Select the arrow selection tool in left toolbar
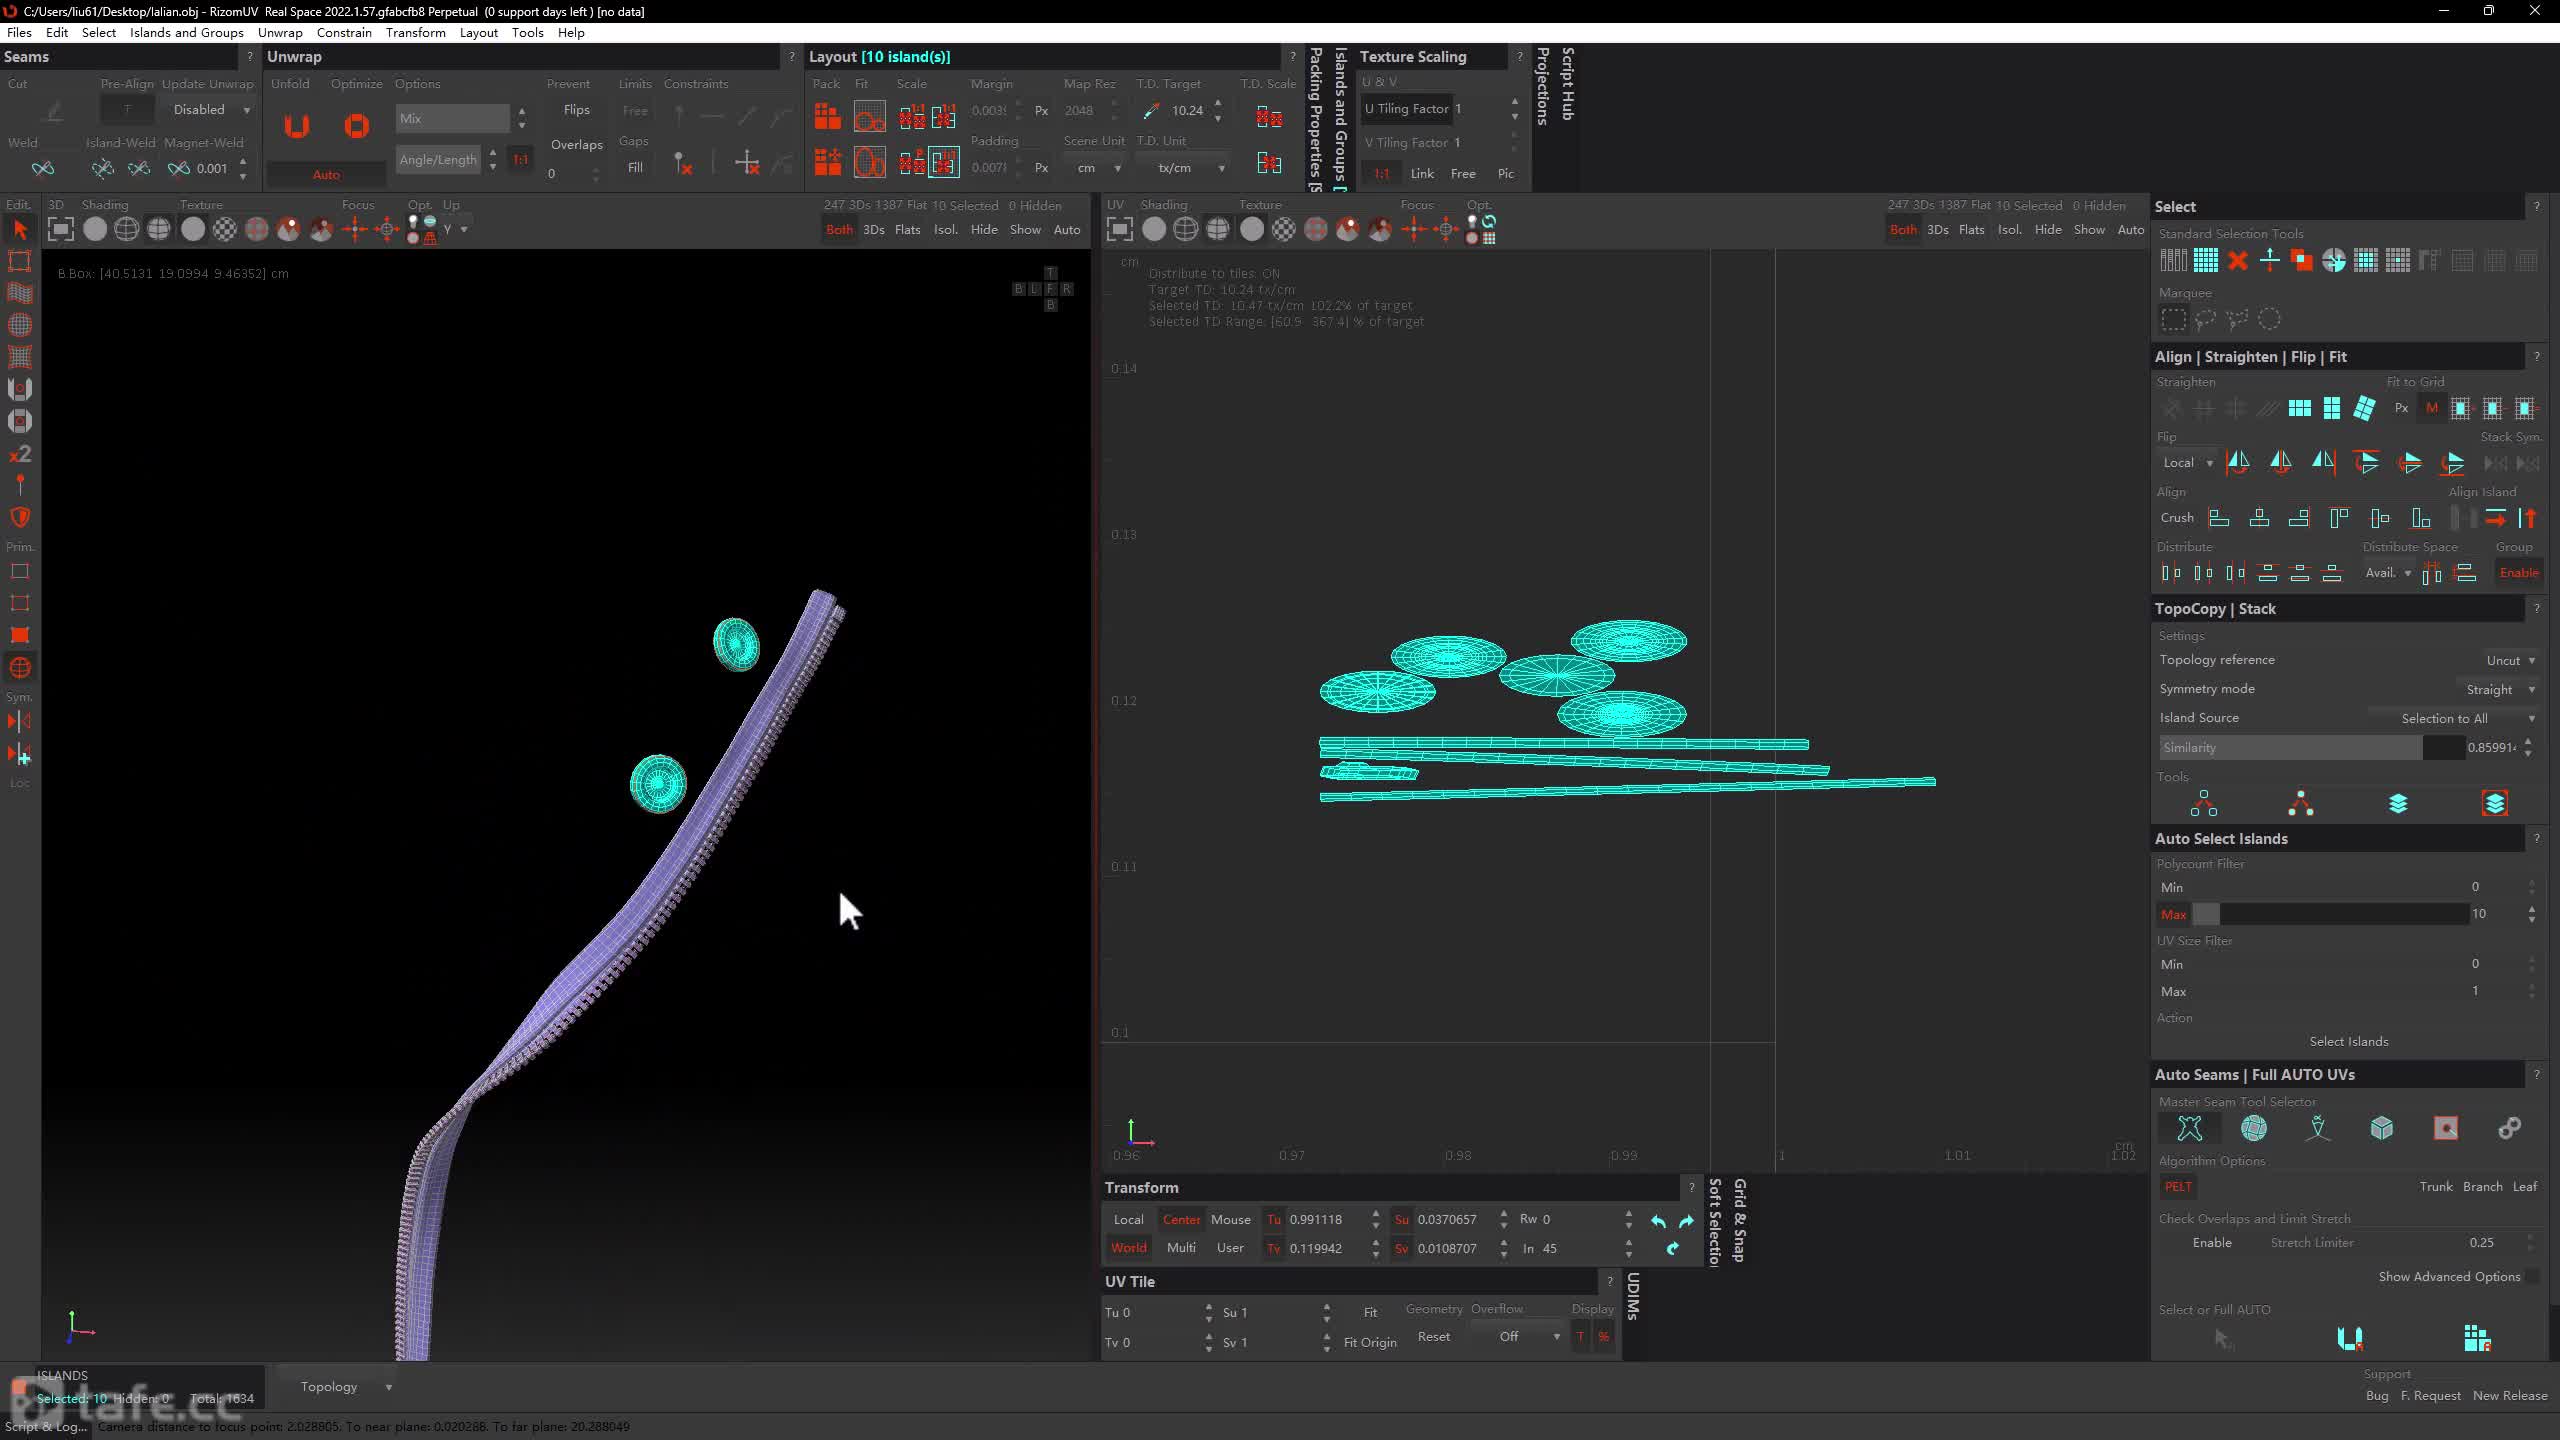 [x=20, y=230]
